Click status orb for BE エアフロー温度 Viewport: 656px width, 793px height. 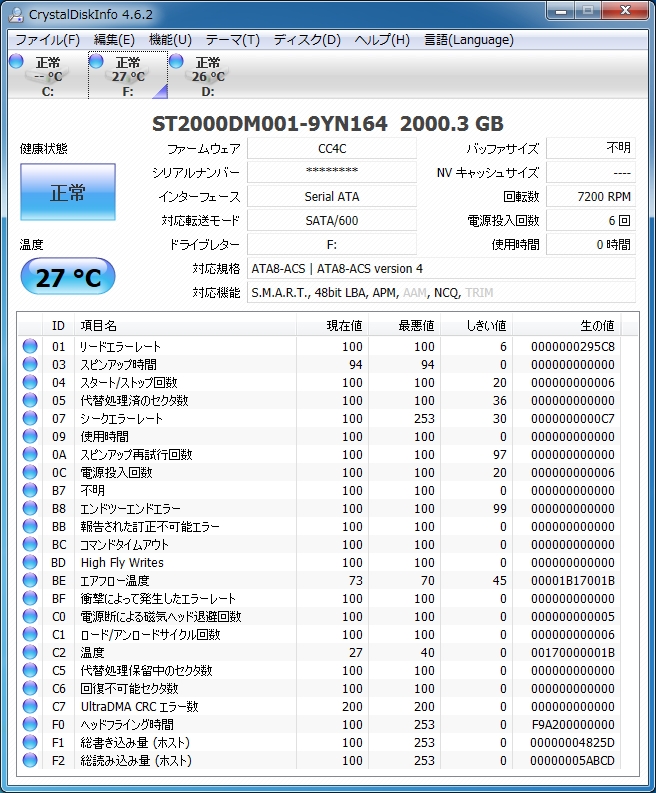(30, 580)
